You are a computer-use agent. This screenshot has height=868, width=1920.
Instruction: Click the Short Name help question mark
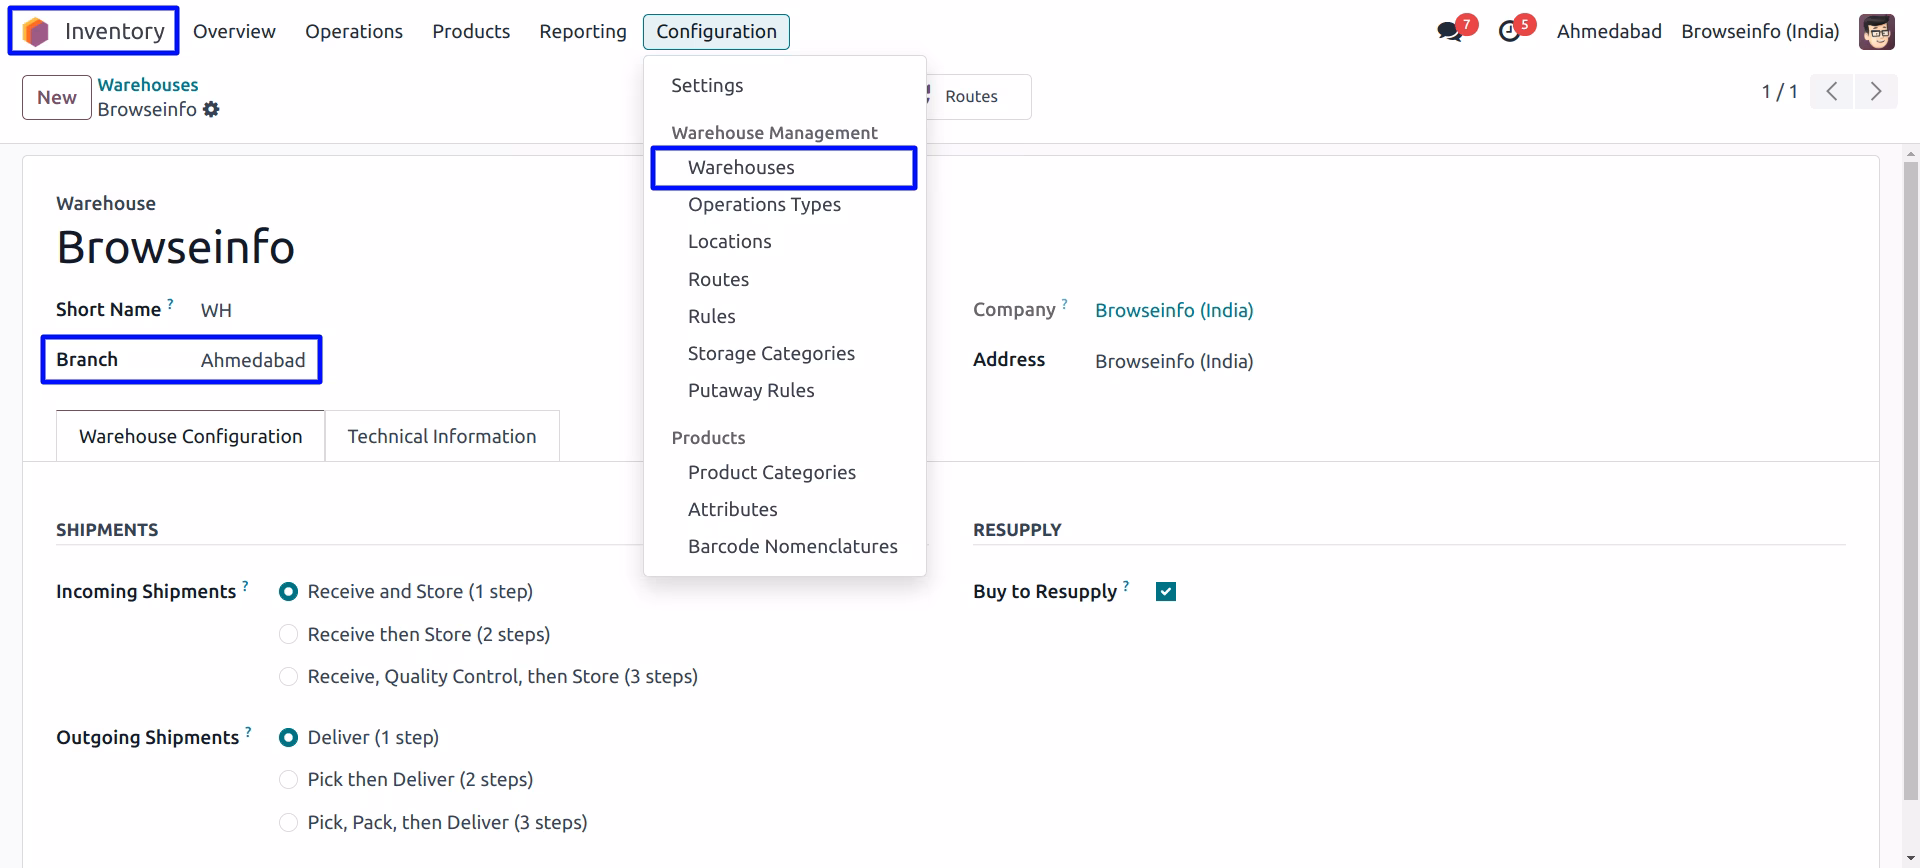[170, 303]
